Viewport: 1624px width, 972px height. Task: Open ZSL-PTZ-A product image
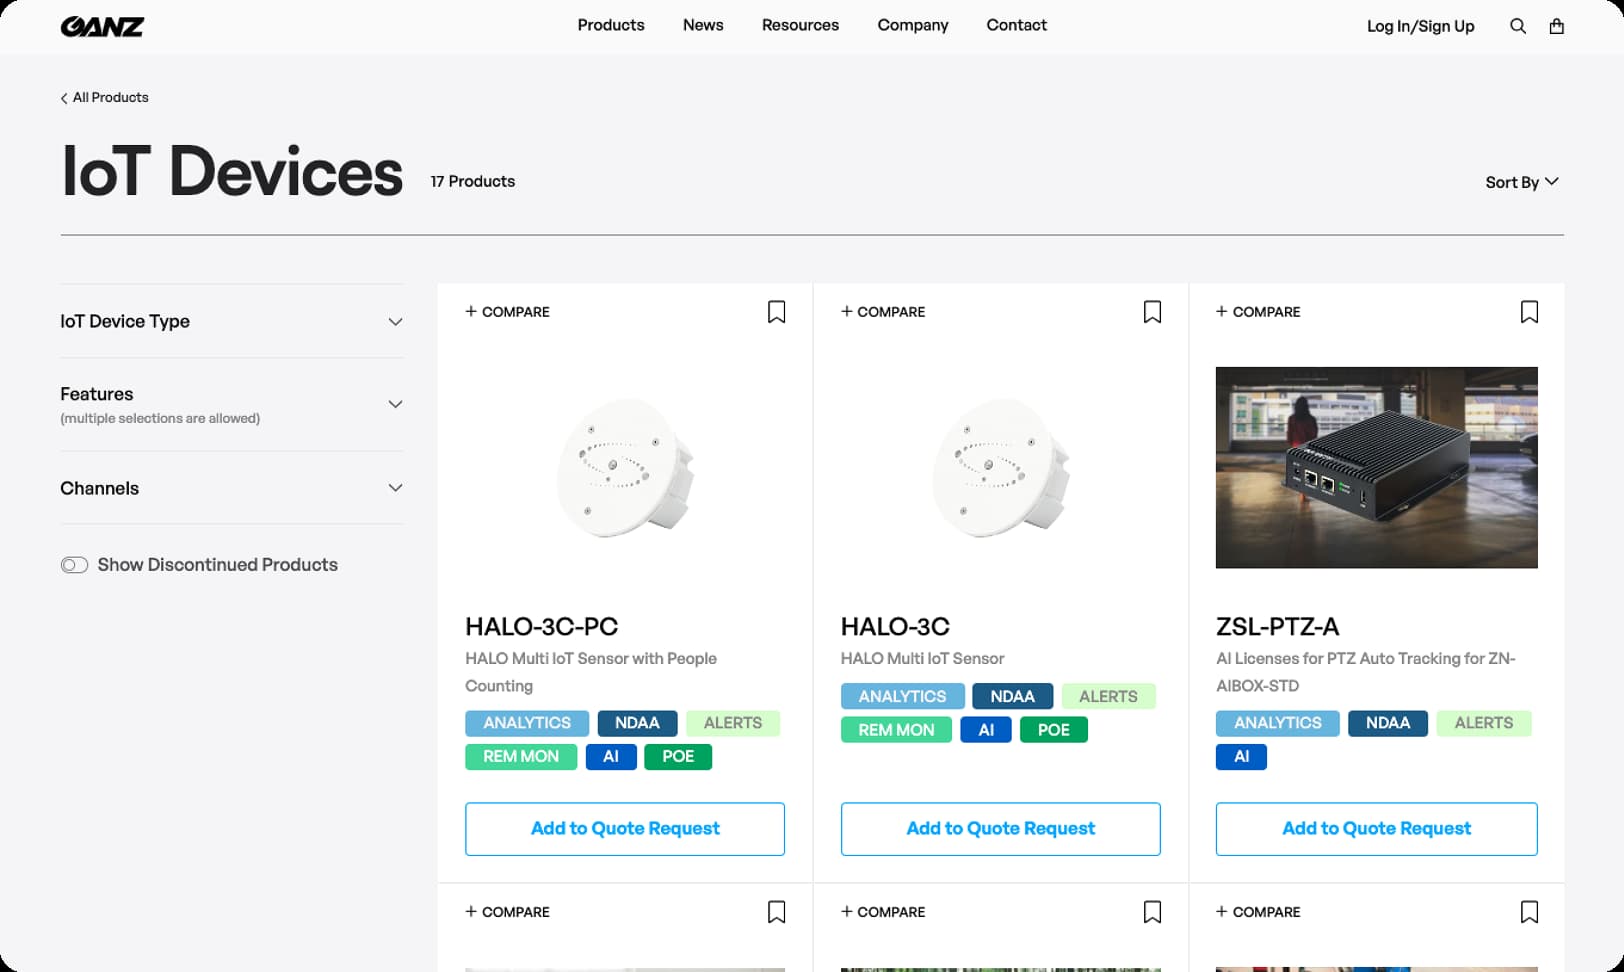pyautogui.click(x=1376, y=467)
